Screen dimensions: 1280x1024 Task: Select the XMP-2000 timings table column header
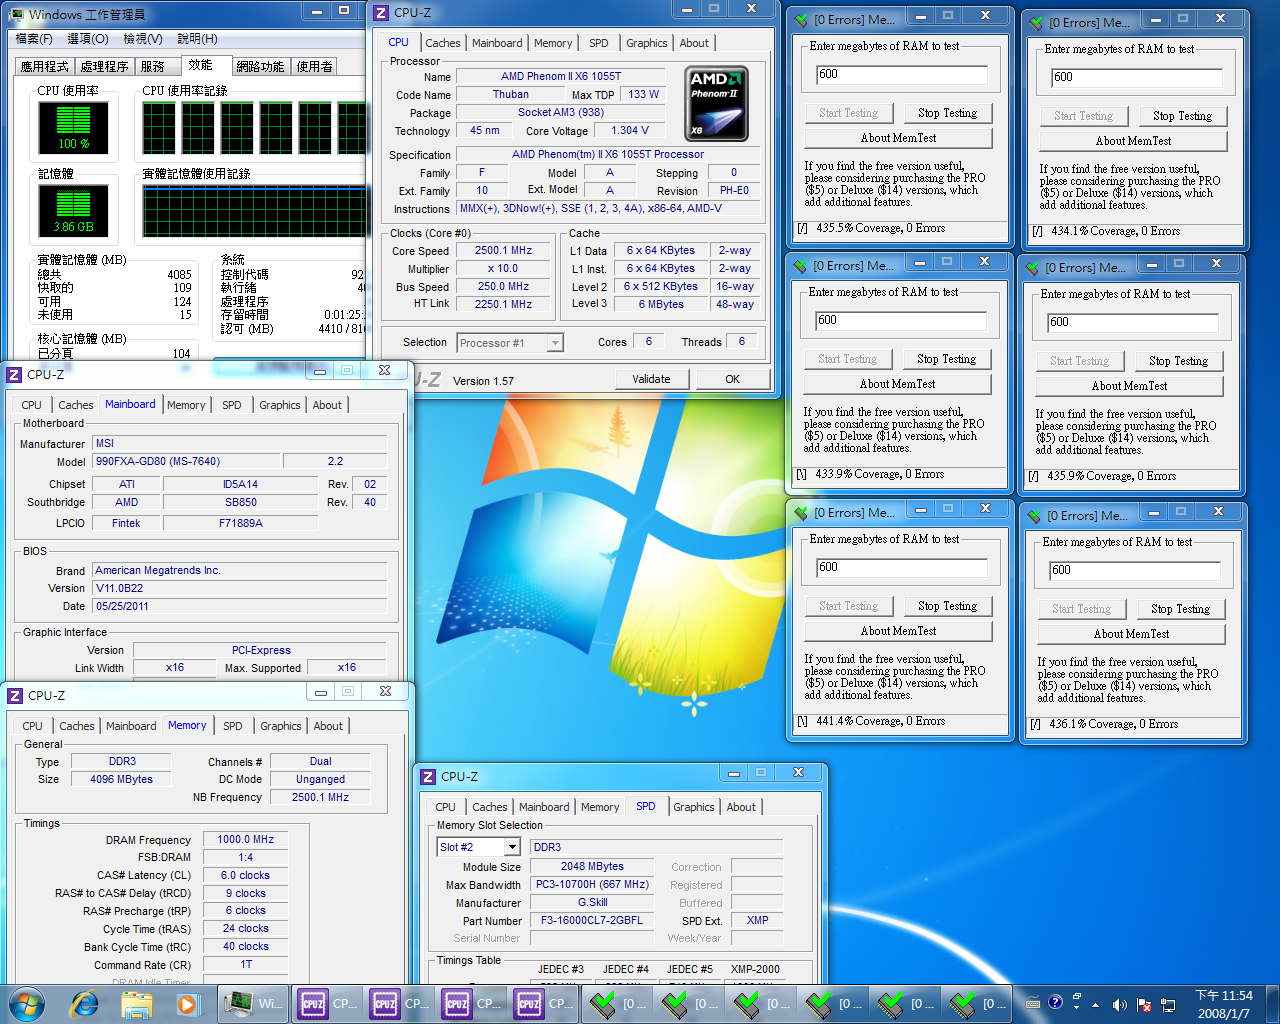[755, 969]
